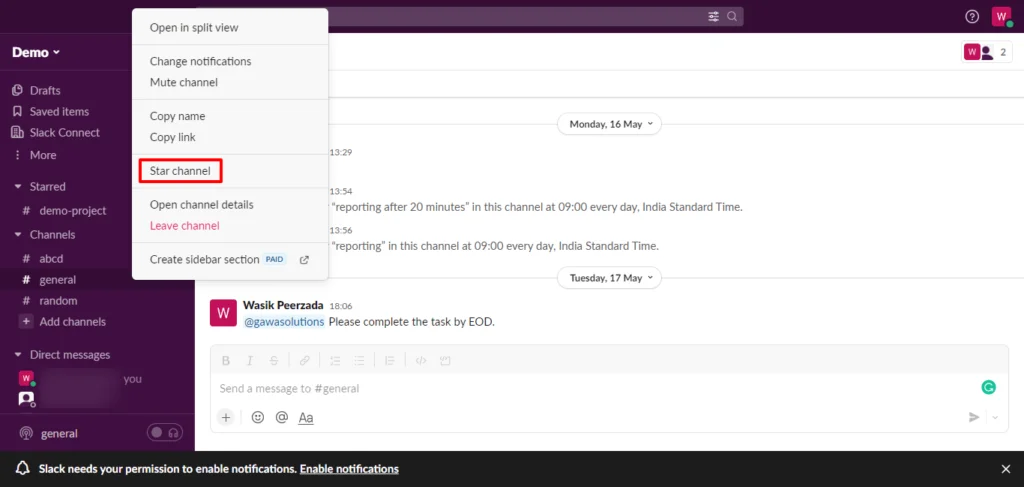This screenshot has width=1024, height=487.
Task: Insert a code block in composer
Action: coord(445,360)
